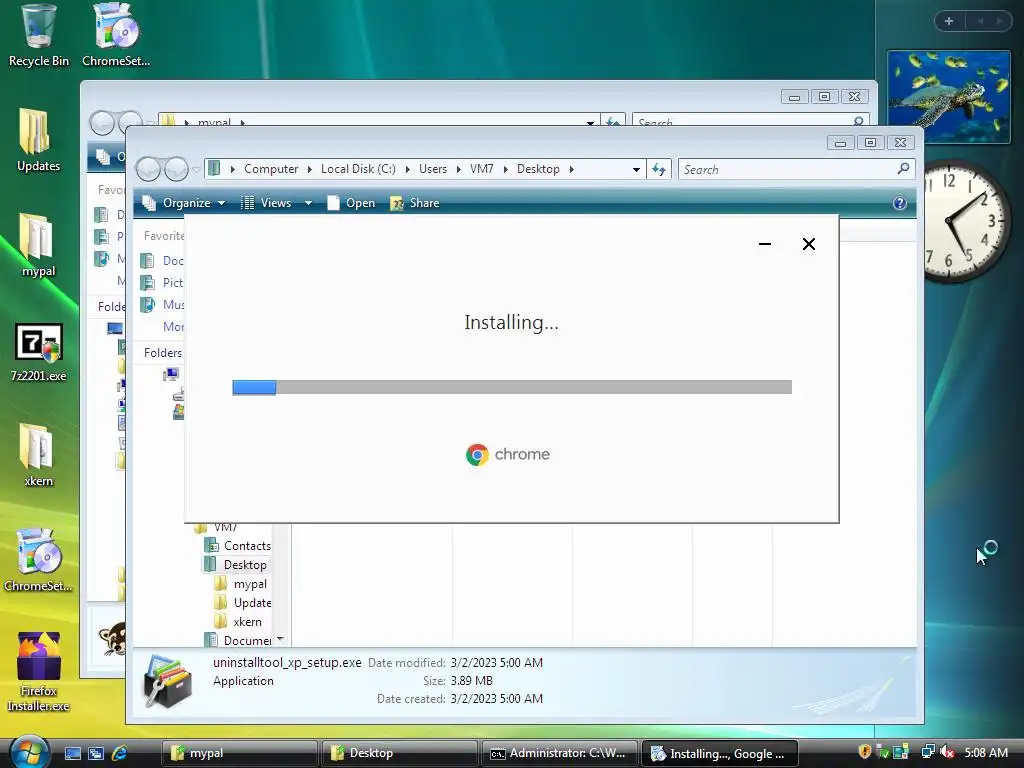The image size is (1024, 768).
Task: Open the Organize menu
Action: pyautogui.click(x=184, y=203)
